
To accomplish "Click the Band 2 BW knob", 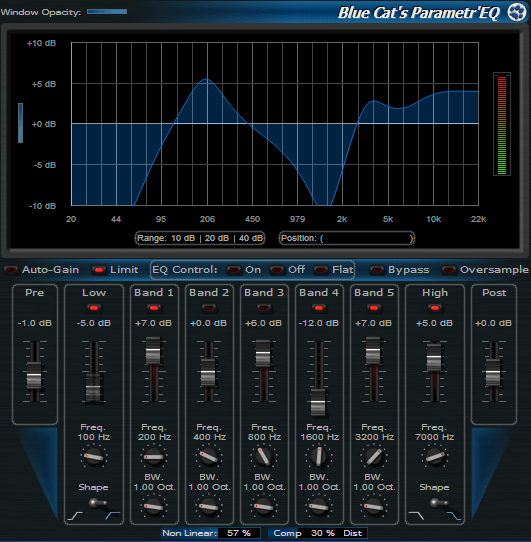I will point(208,507).
